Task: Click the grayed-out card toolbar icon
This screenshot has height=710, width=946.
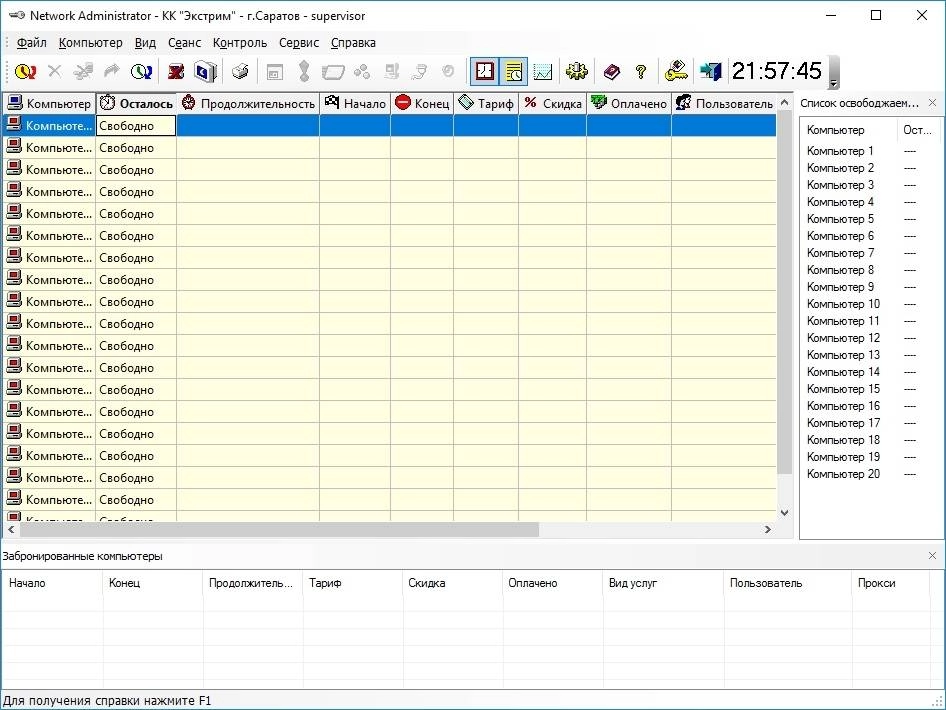Action: pyautogui.click(x=333, y=72)
